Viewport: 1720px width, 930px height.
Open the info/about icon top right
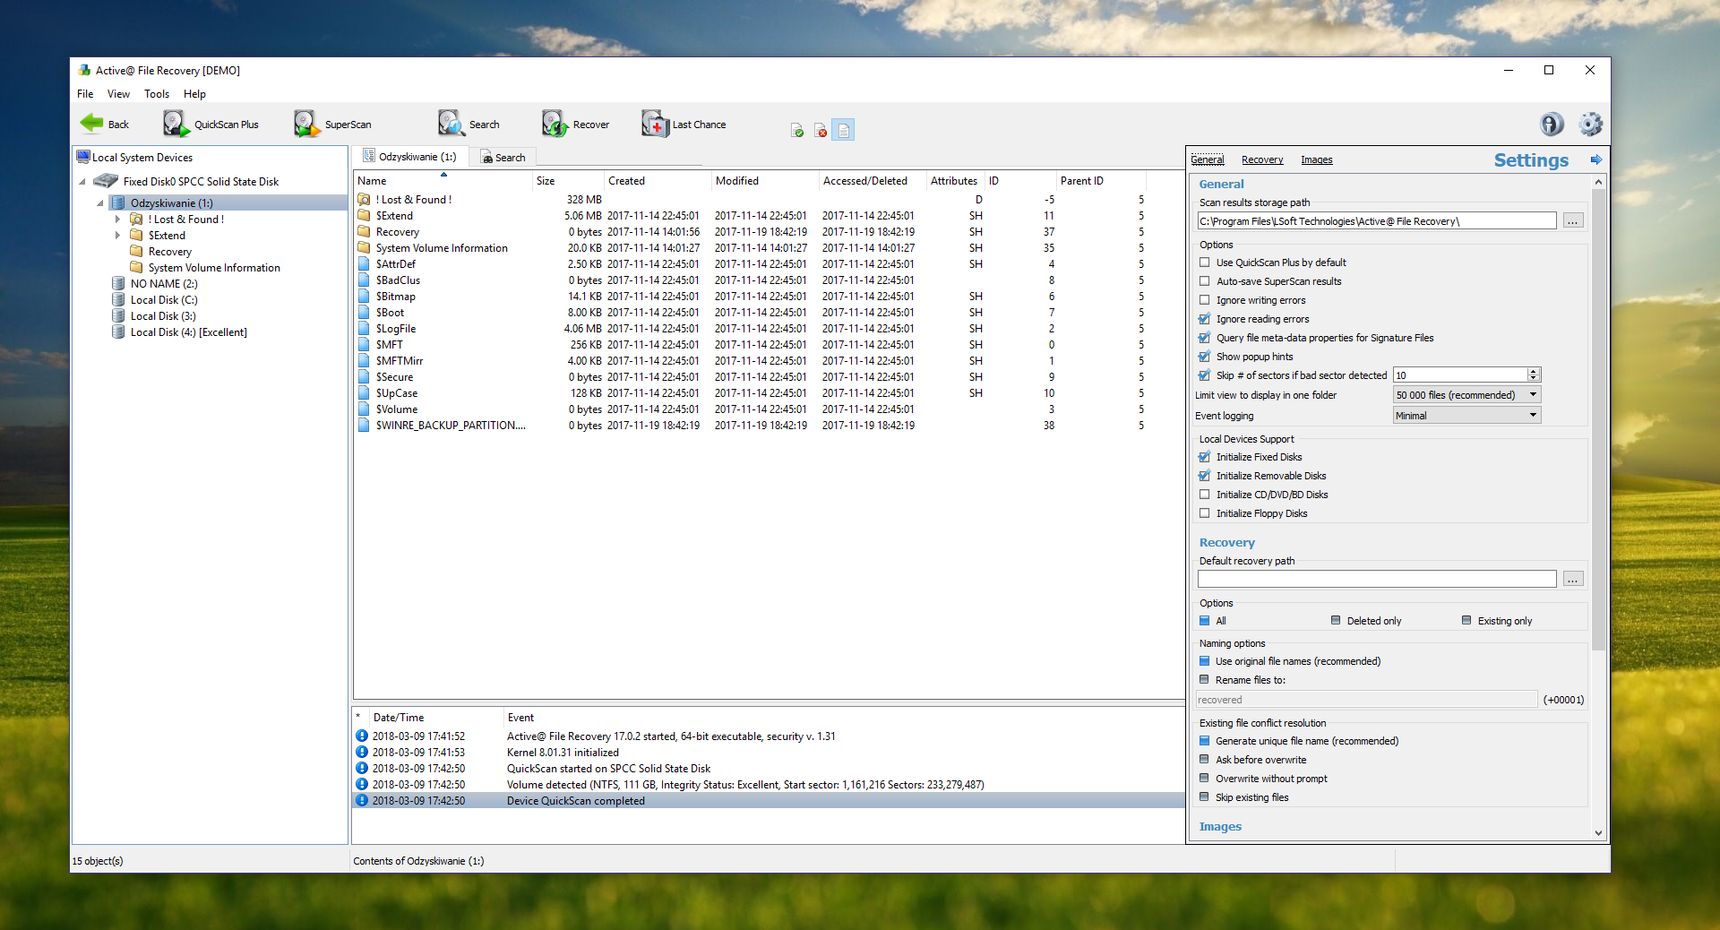[1551, 124]
